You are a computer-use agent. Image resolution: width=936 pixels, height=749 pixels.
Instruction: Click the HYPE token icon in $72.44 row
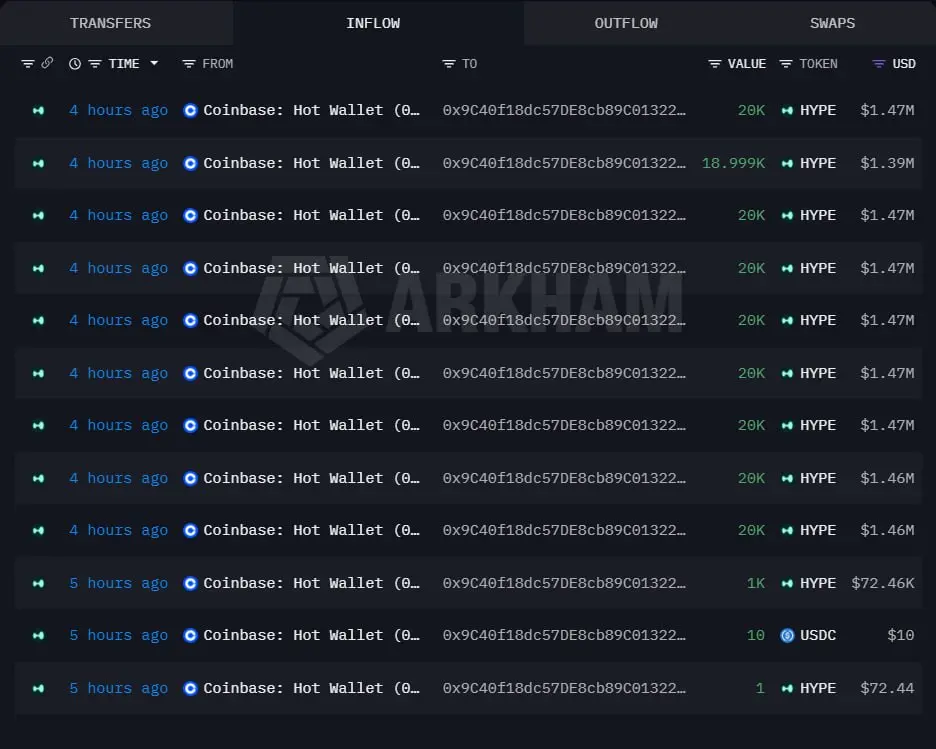click(787, 689)
